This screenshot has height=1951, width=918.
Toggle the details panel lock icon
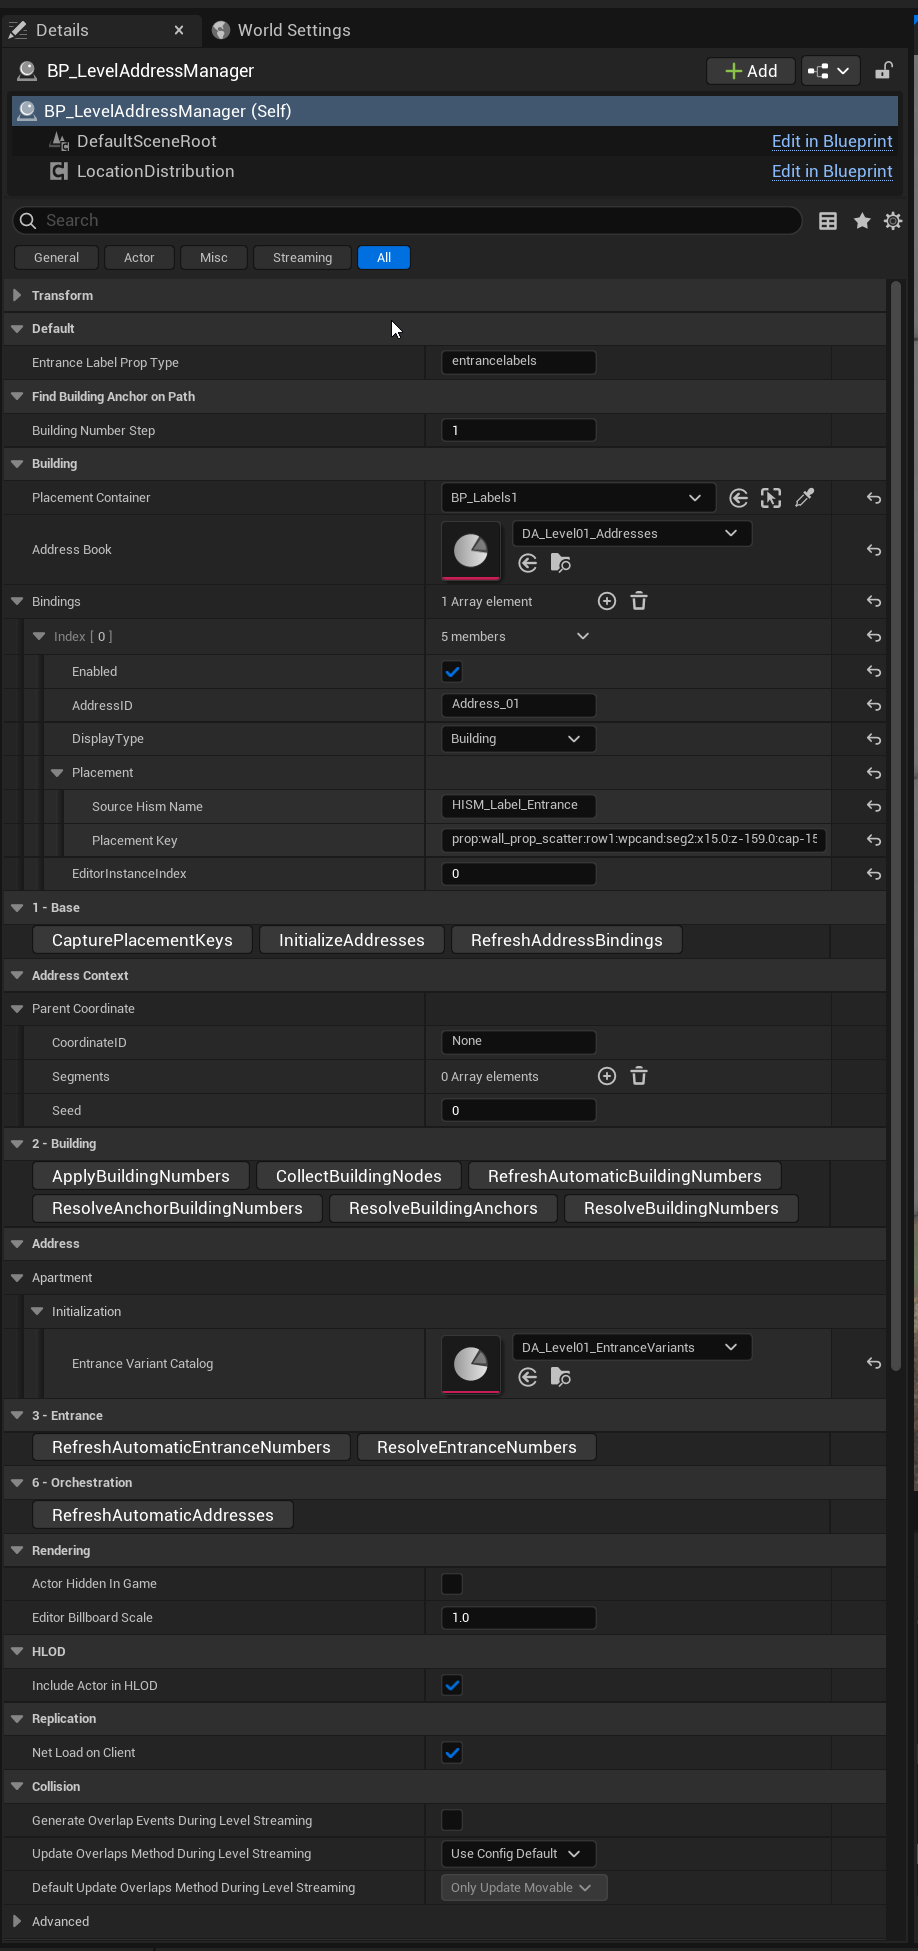[883, 71]
